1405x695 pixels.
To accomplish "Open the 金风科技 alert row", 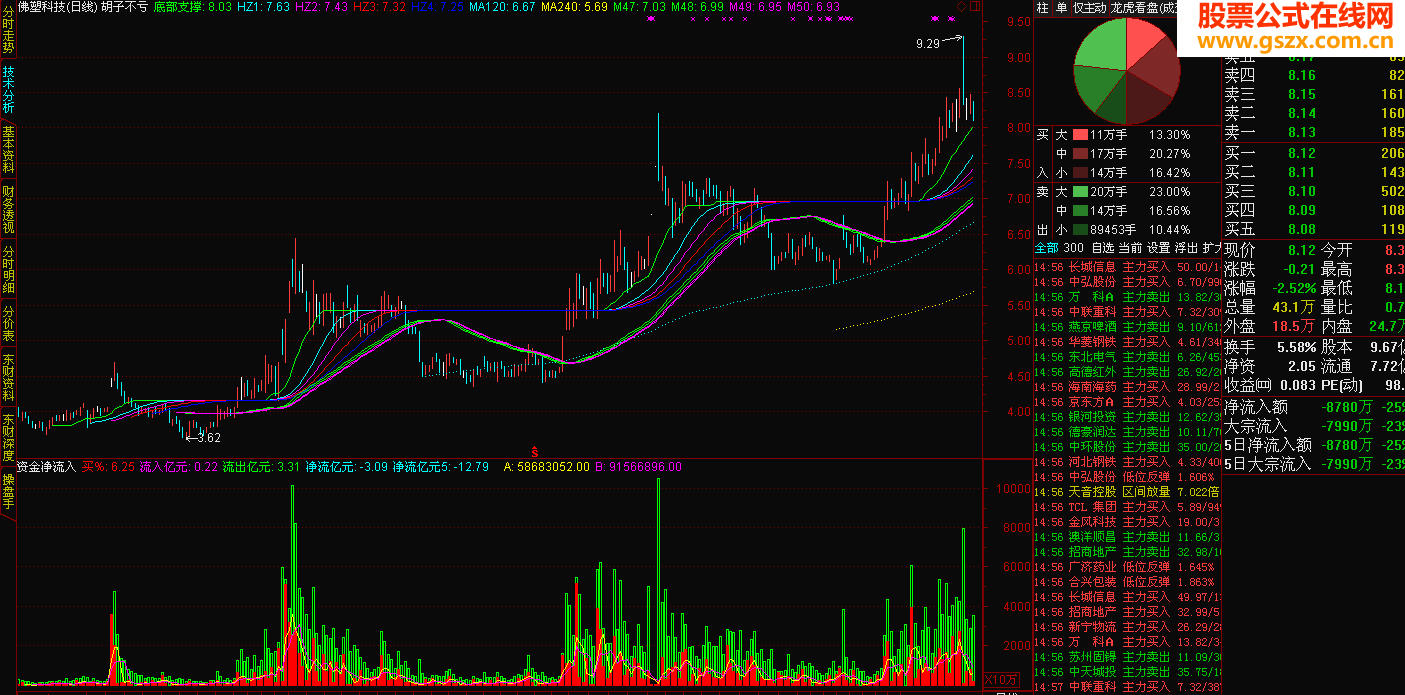I will [x=1127, y=522].
